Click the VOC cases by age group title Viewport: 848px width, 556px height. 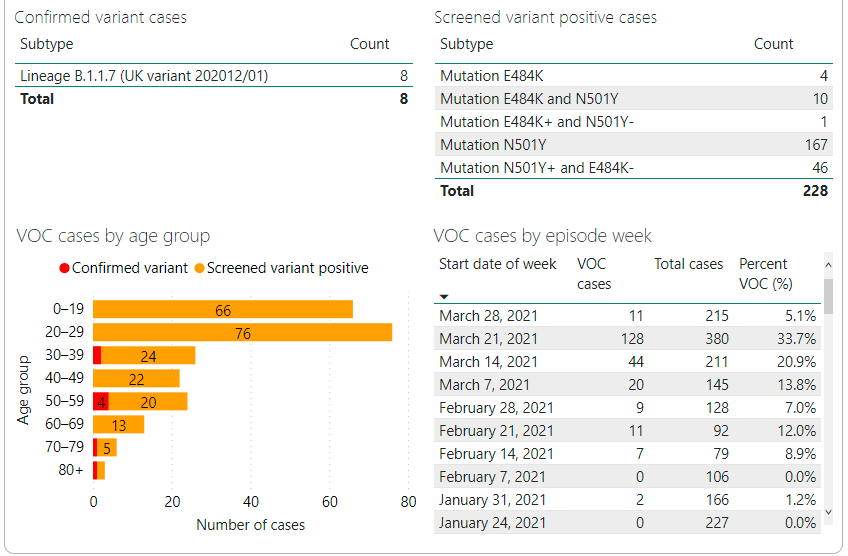pos(113,236)
